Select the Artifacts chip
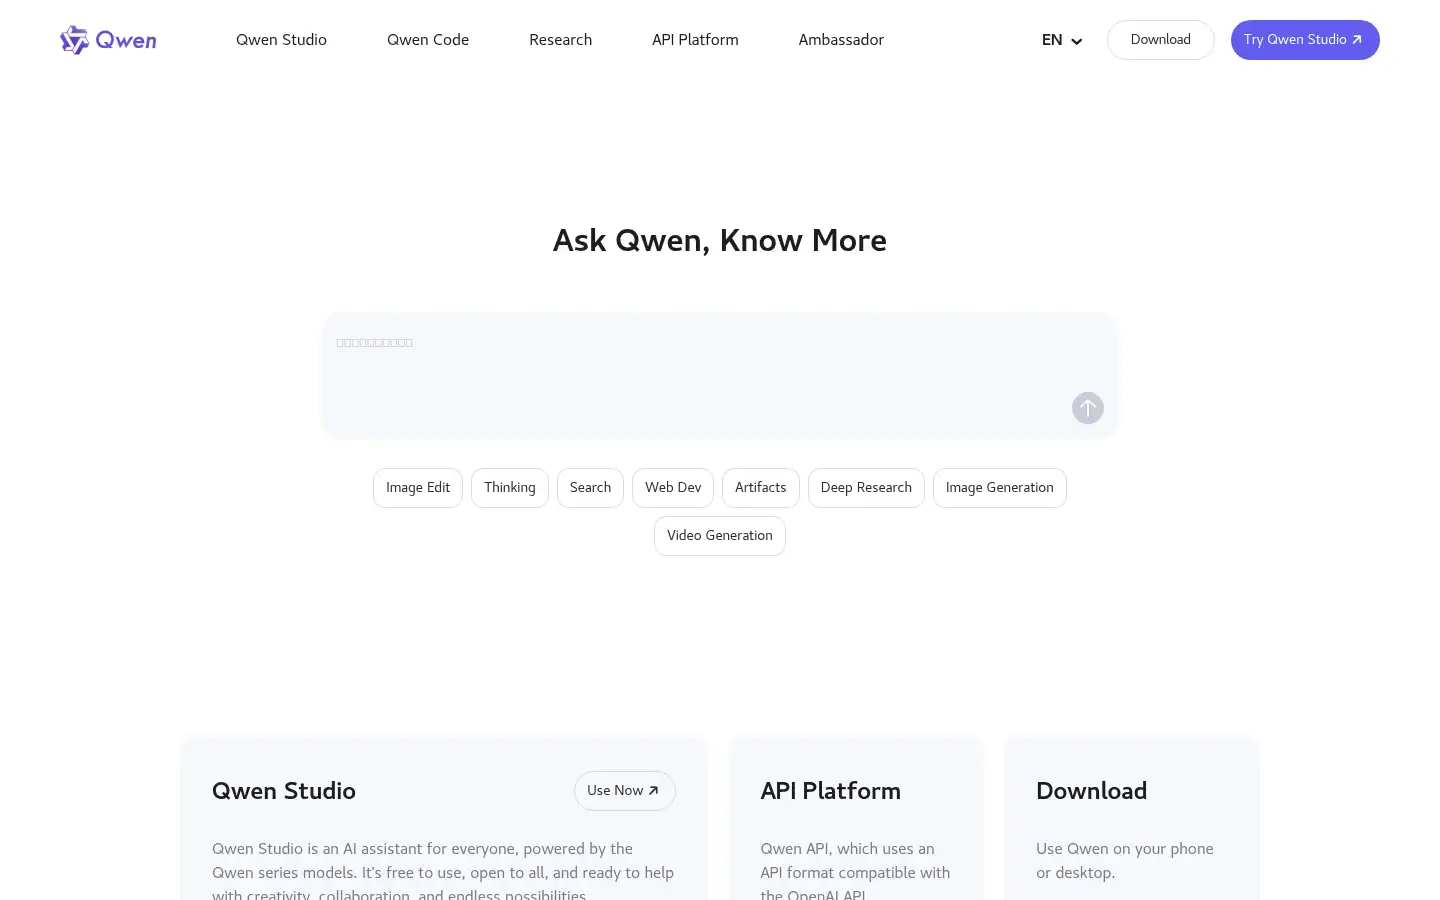Screen dimensions: 1440x900 pyautogui.click(x=761, y=488)
